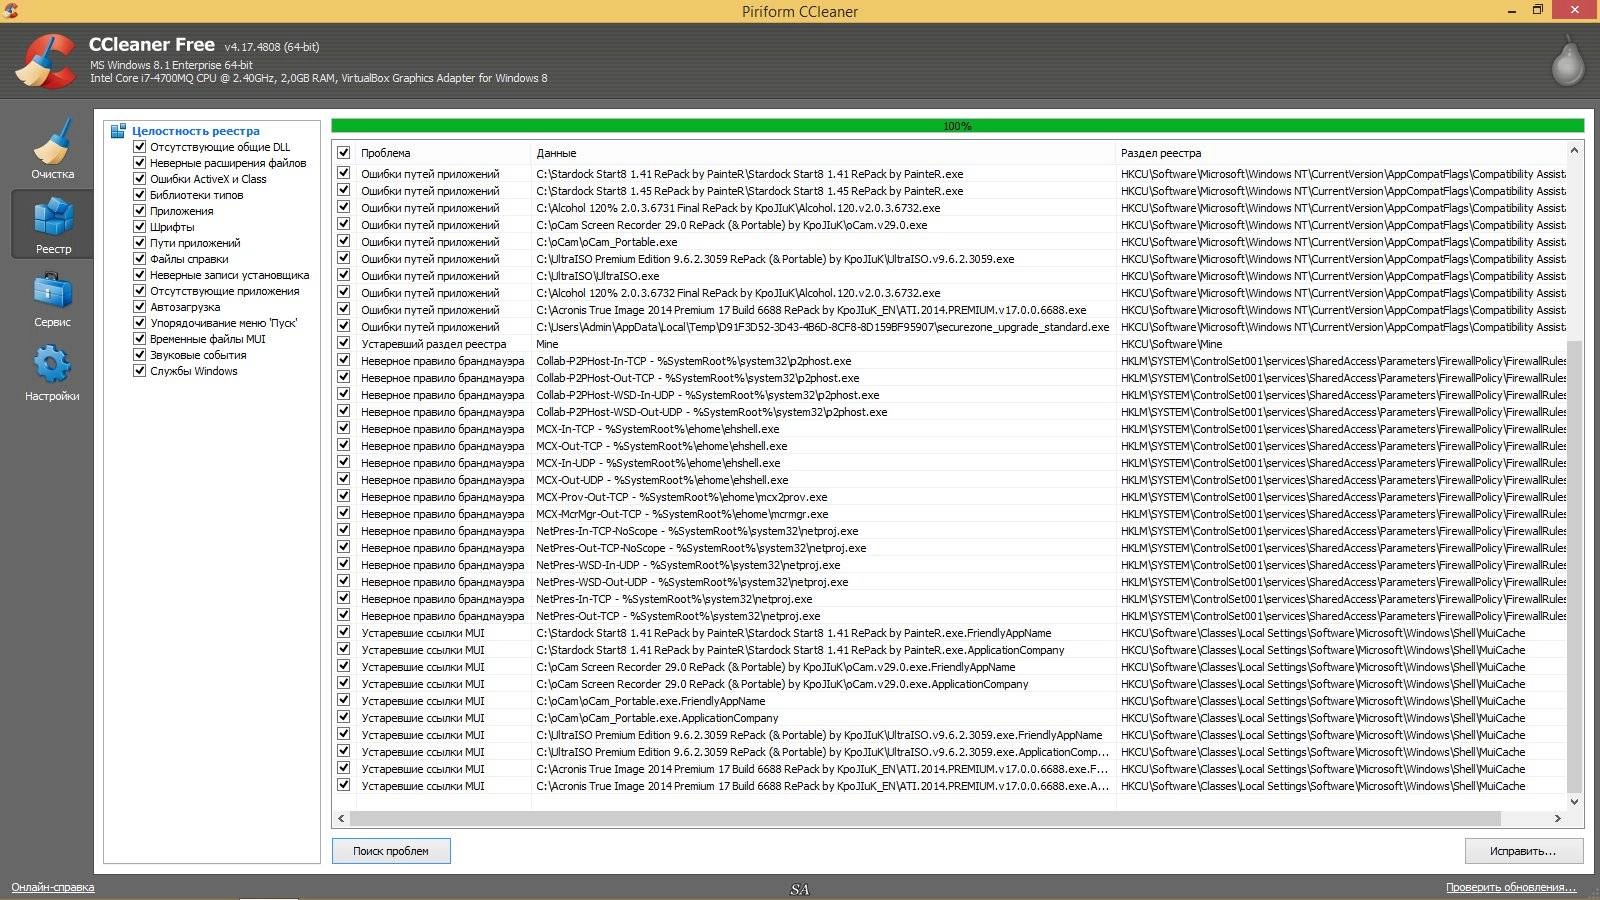The width and height of the screenshot is (1600, 900).
Task: Toggle Ошибки ActiveX и Class checkbox
Action: (140, 179)
